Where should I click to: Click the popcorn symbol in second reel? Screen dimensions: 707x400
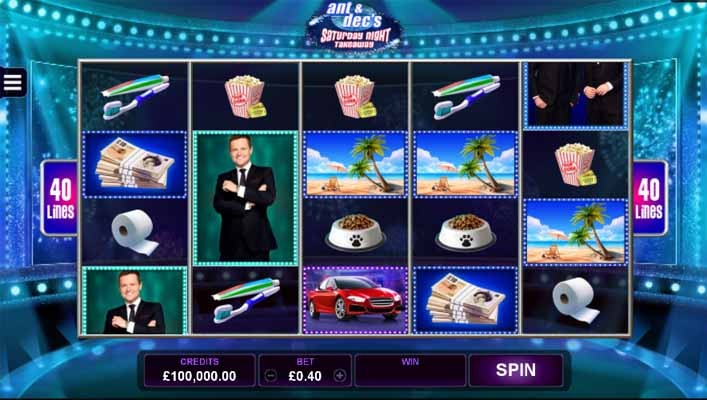click(x=245, y=96)
